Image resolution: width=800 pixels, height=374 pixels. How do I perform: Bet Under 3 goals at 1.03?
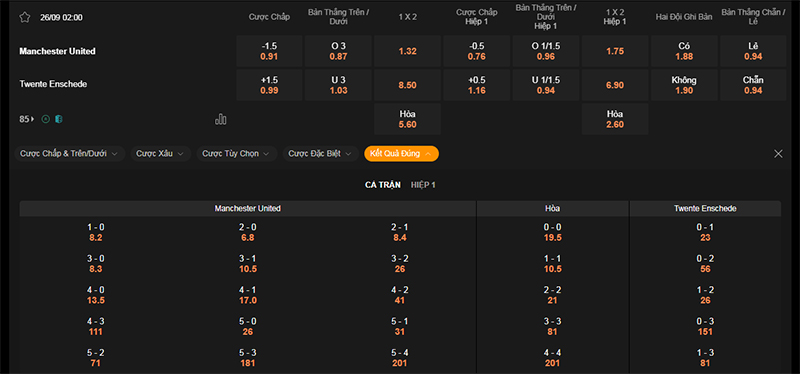click(338, 85)
